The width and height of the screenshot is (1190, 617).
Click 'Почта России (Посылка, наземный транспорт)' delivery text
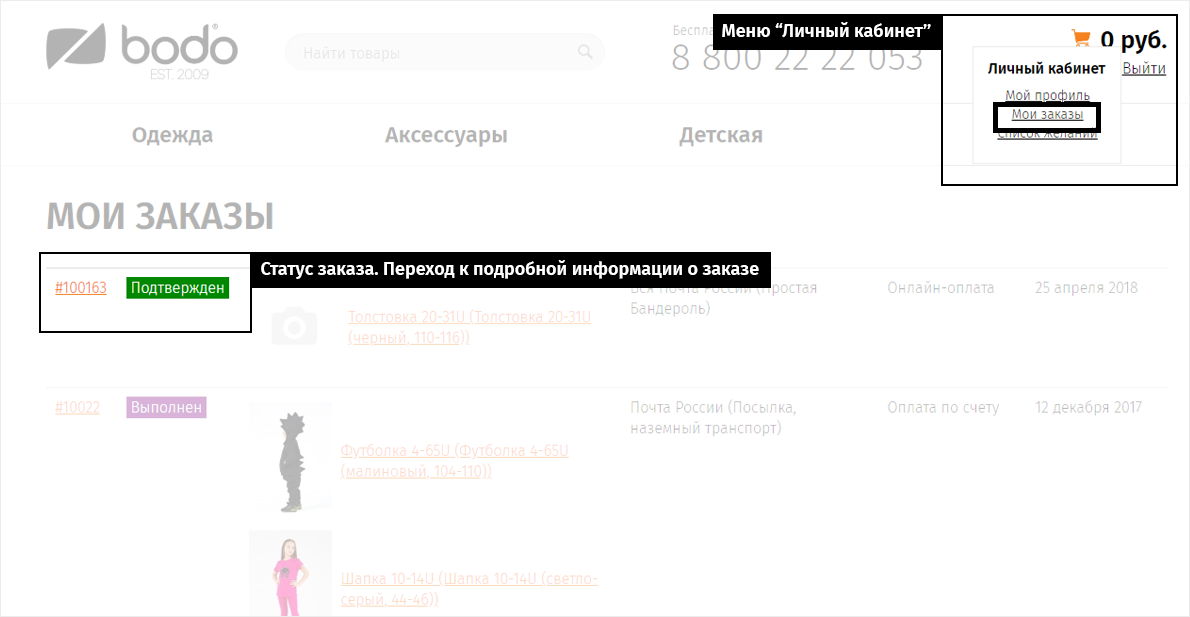click(713, 417)
